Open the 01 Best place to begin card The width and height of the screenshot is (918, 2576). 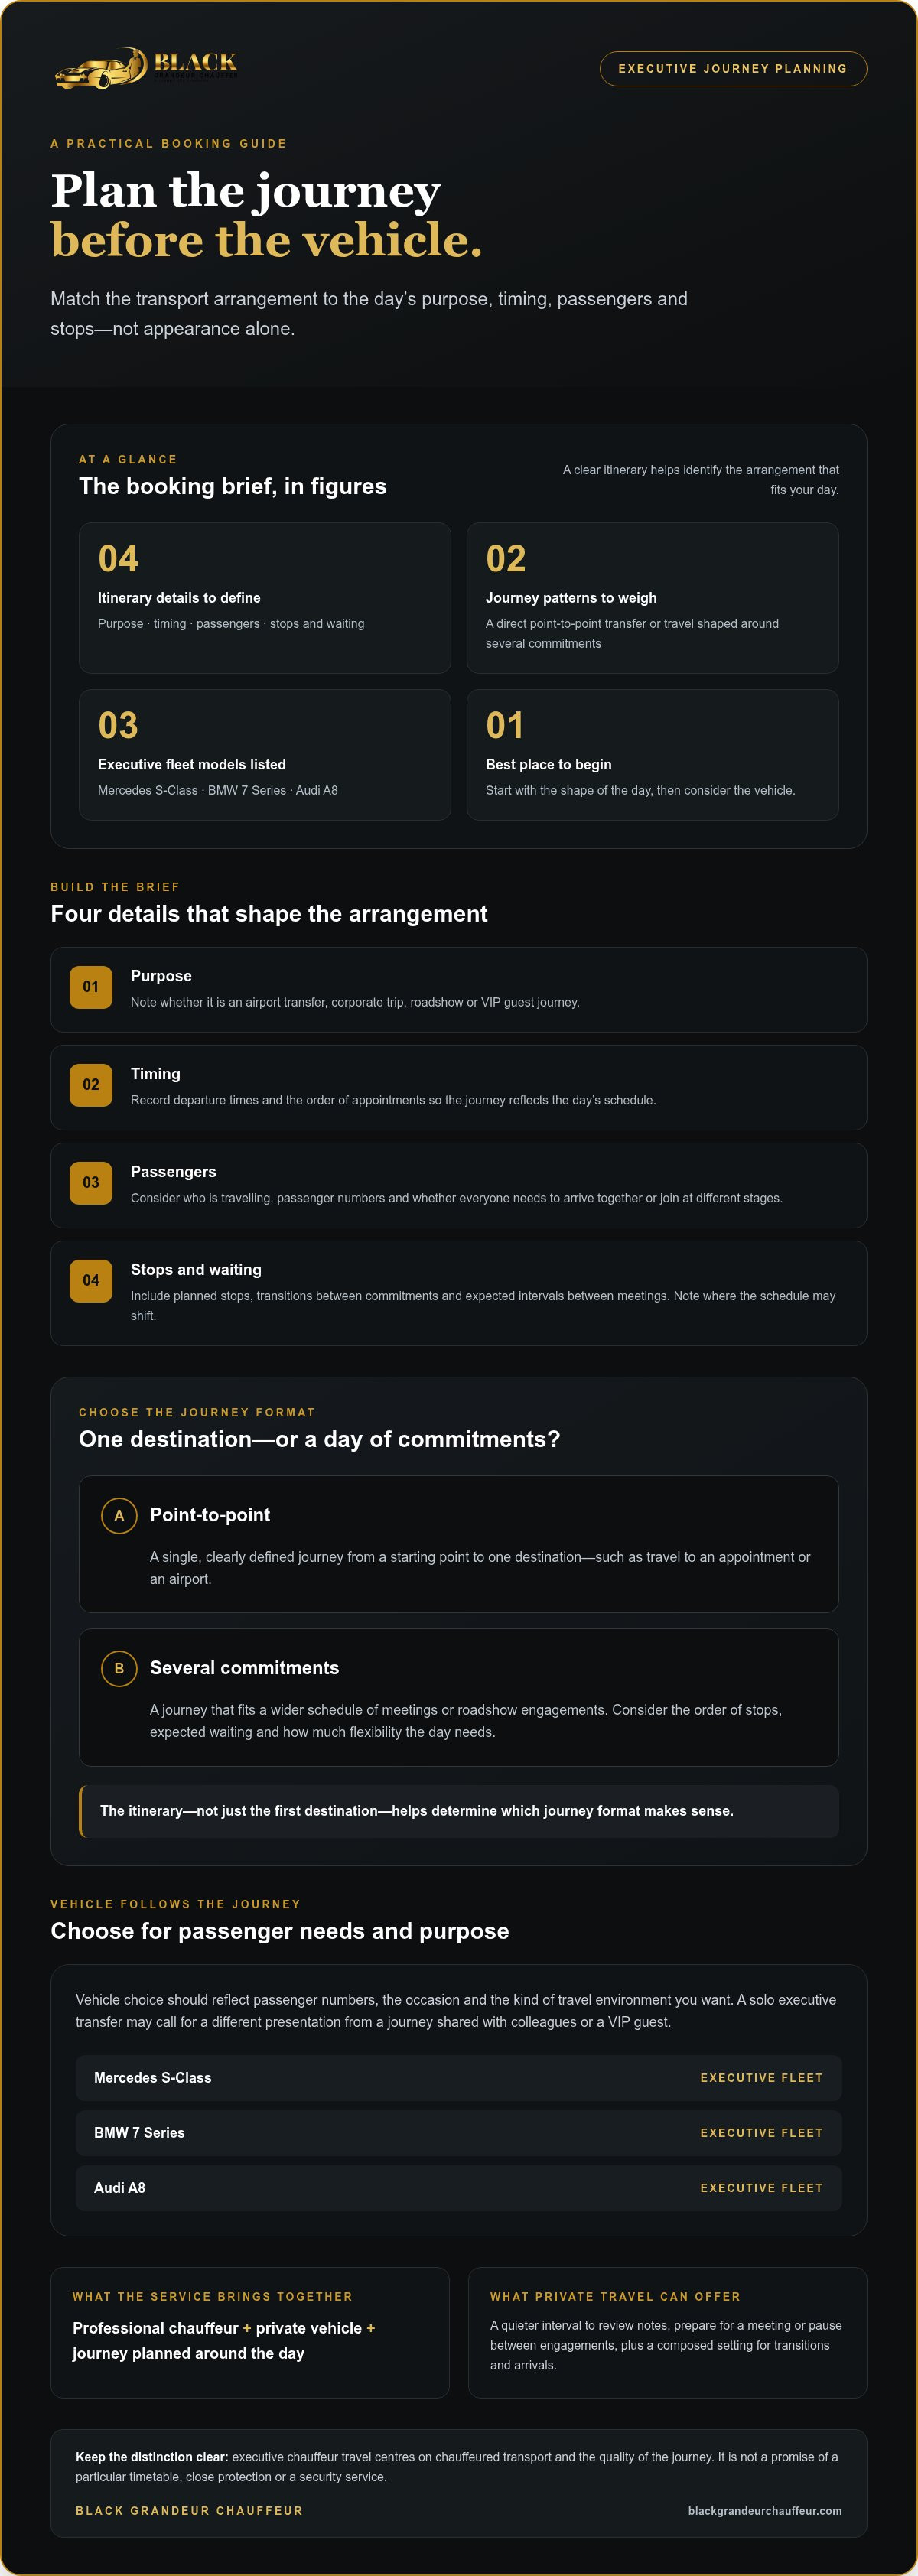click(x=652, y=755)
